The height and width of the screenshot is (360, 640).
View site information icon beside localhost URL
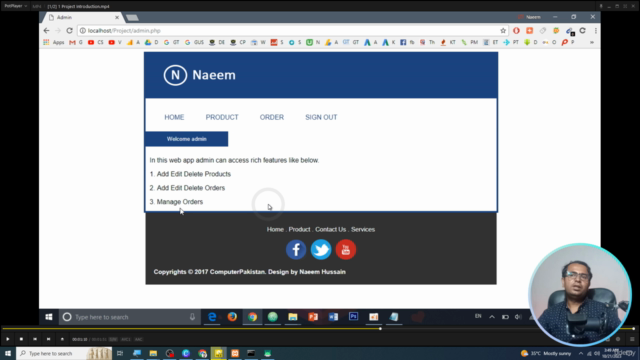coord(82,31)
